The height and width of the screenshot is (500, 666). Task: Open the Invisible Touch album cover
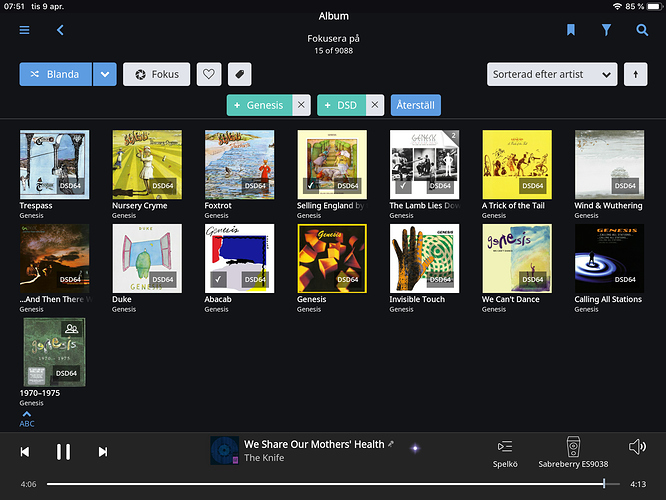click(424, 258)
